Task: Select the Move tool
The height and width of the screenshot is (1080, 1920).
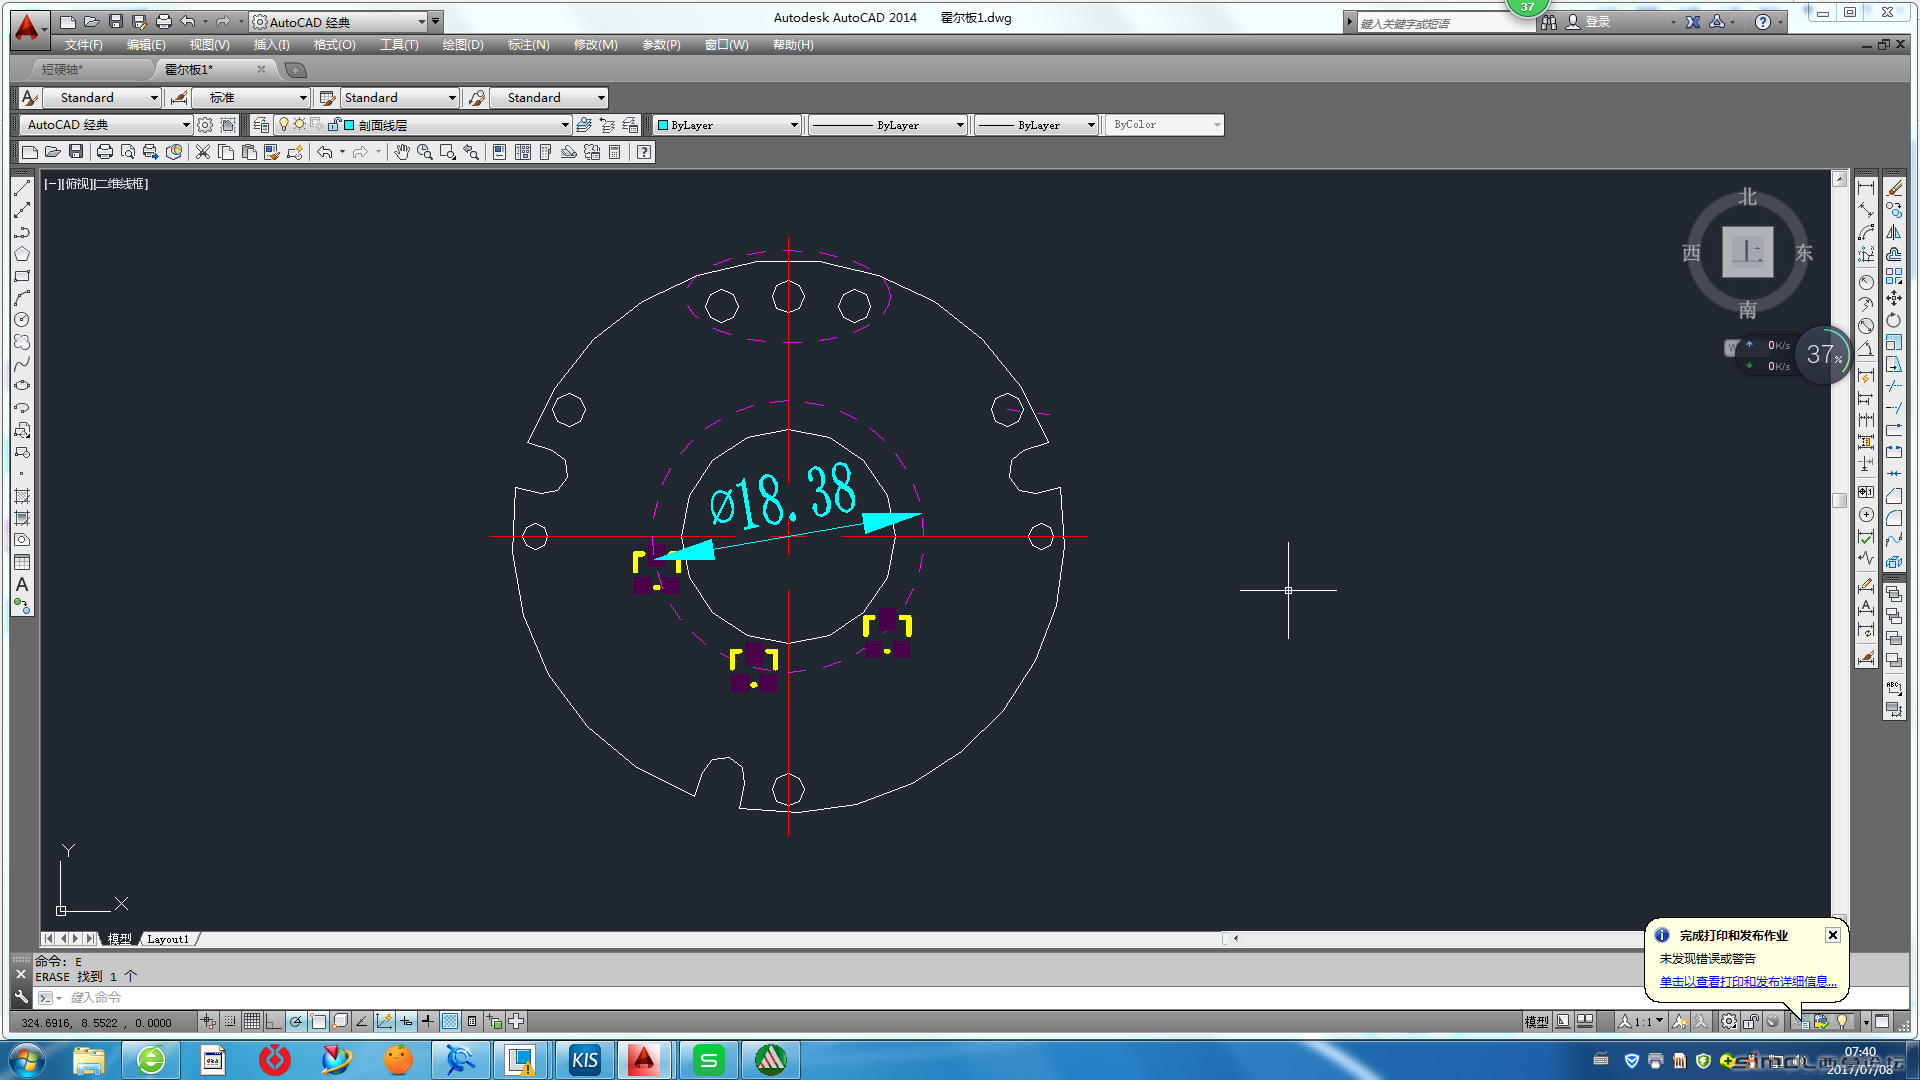Action: pyautogui.click(x=1894, y=298)
